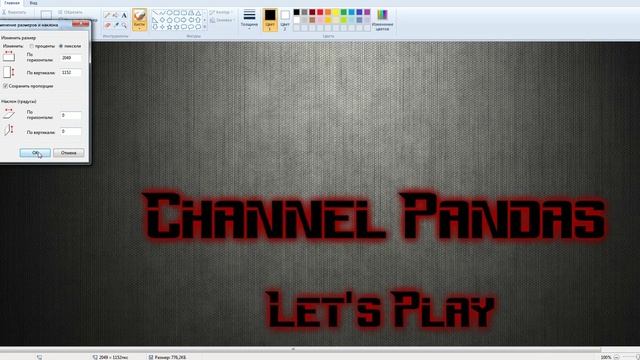This screenshot has height=360, width=640.
Task: Select the Text tool (letter A)
Action: pos(124,15)
